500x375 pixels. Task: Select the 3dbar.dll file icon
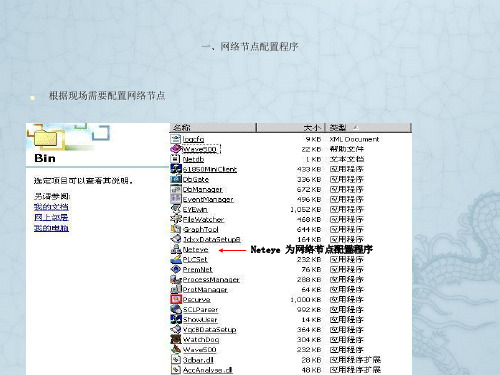click(176, 359)
